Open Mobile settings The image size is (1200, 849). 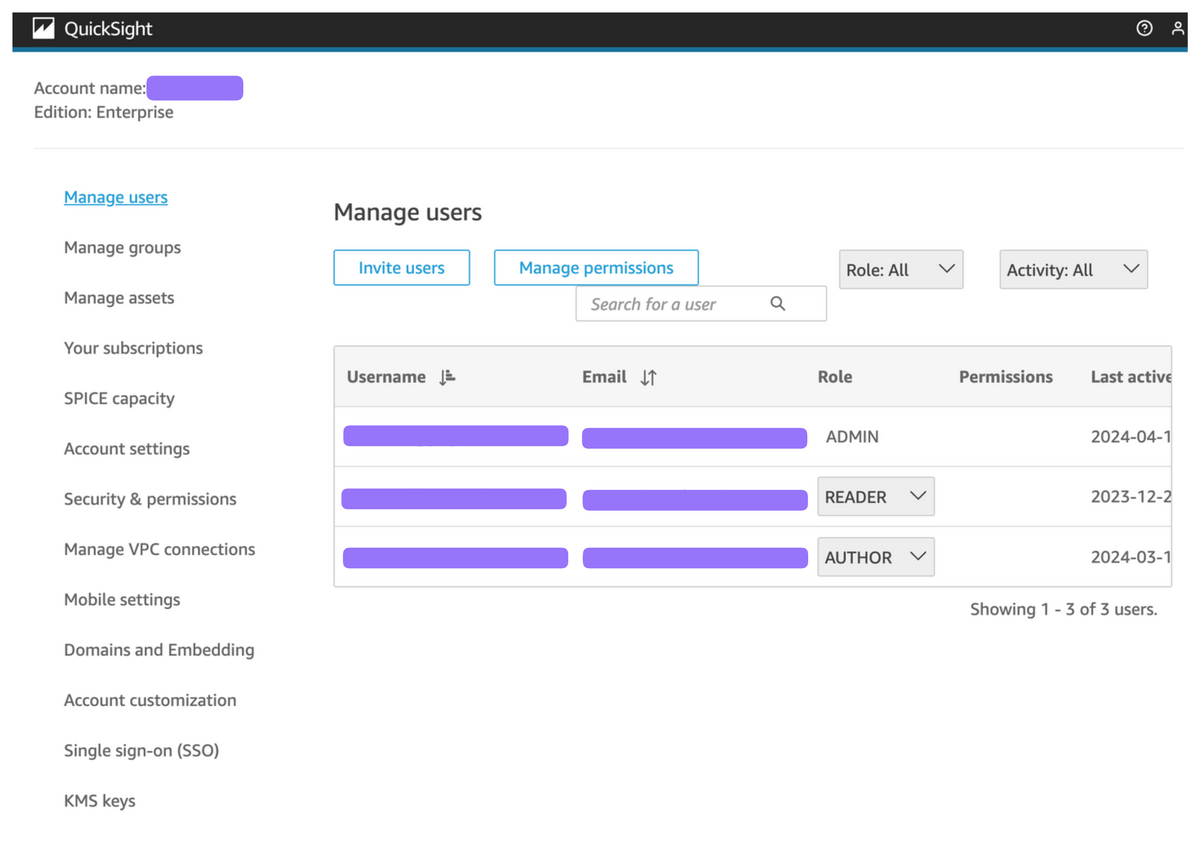[x=122, y=600]
